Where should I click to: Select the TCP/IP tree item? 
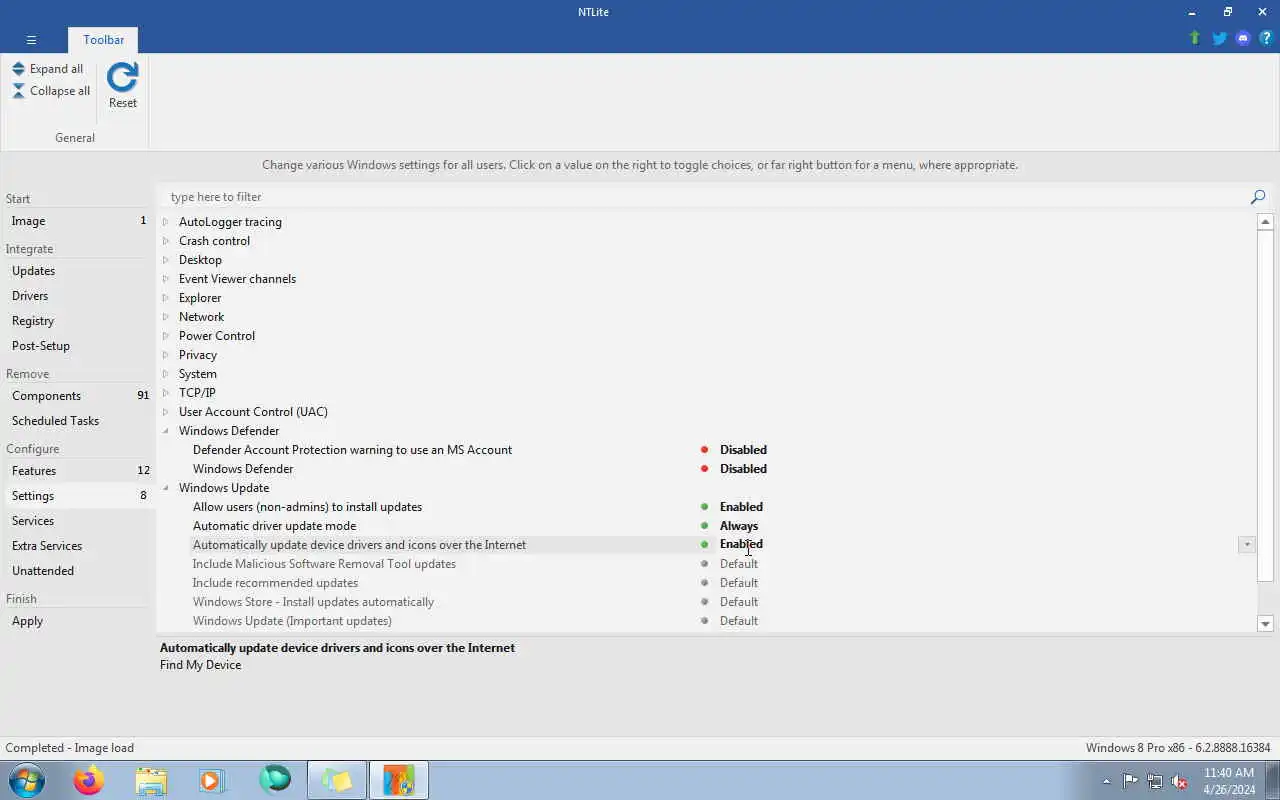[x=197, y=393]
